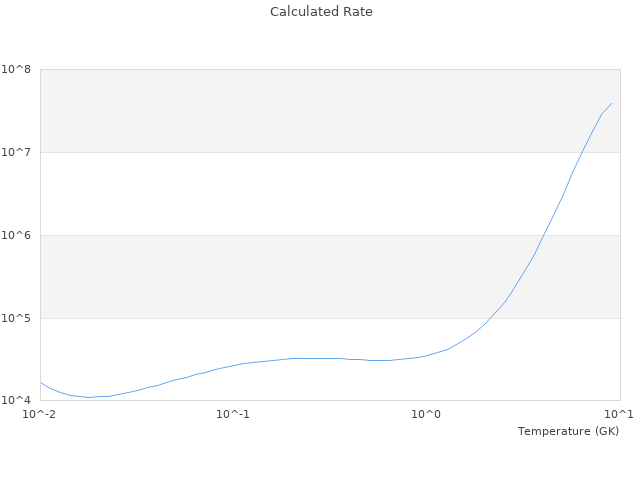Viewport: 640px width, 480px height.
Task: Select the 10^7 y-axis label
Action: [x=16, y=152]
